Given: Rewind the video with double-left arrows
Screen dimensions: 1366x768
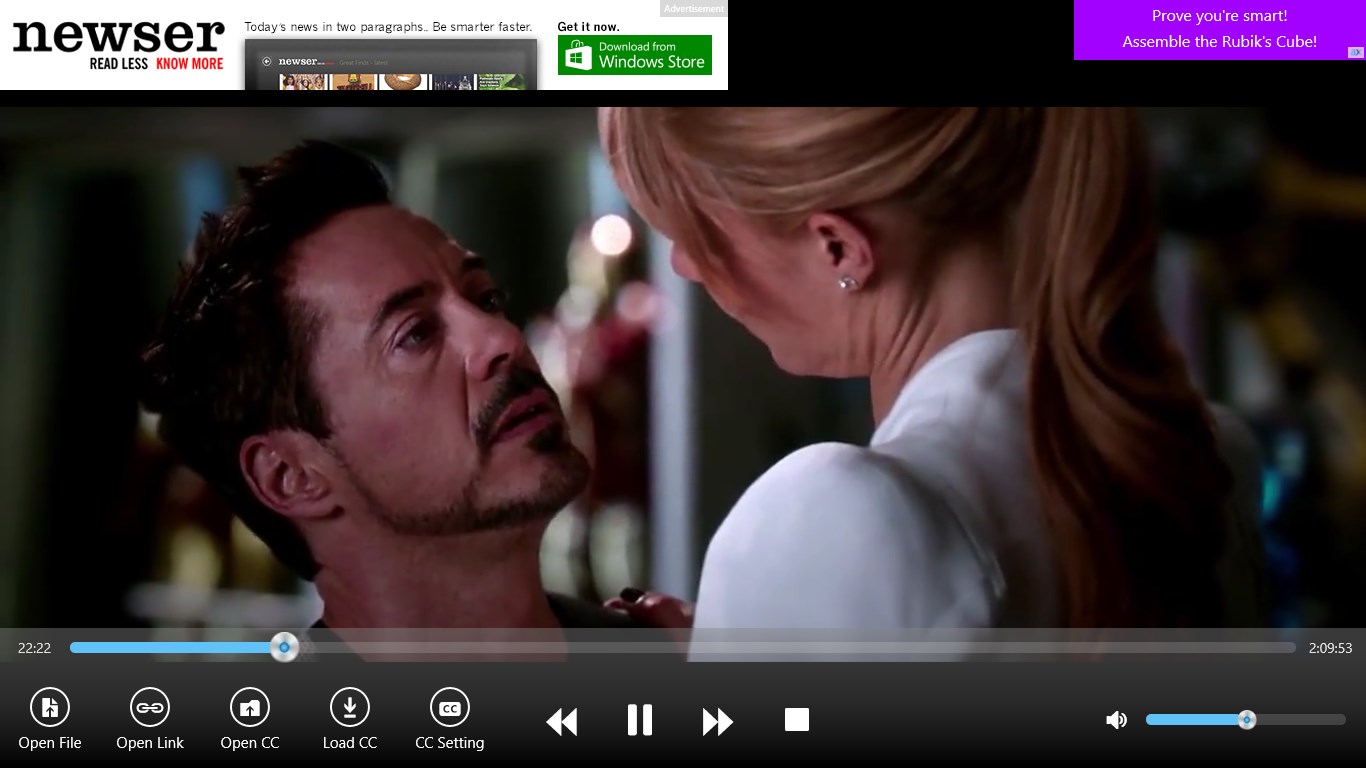Looking at the screenshot, I should coord(562,721).
